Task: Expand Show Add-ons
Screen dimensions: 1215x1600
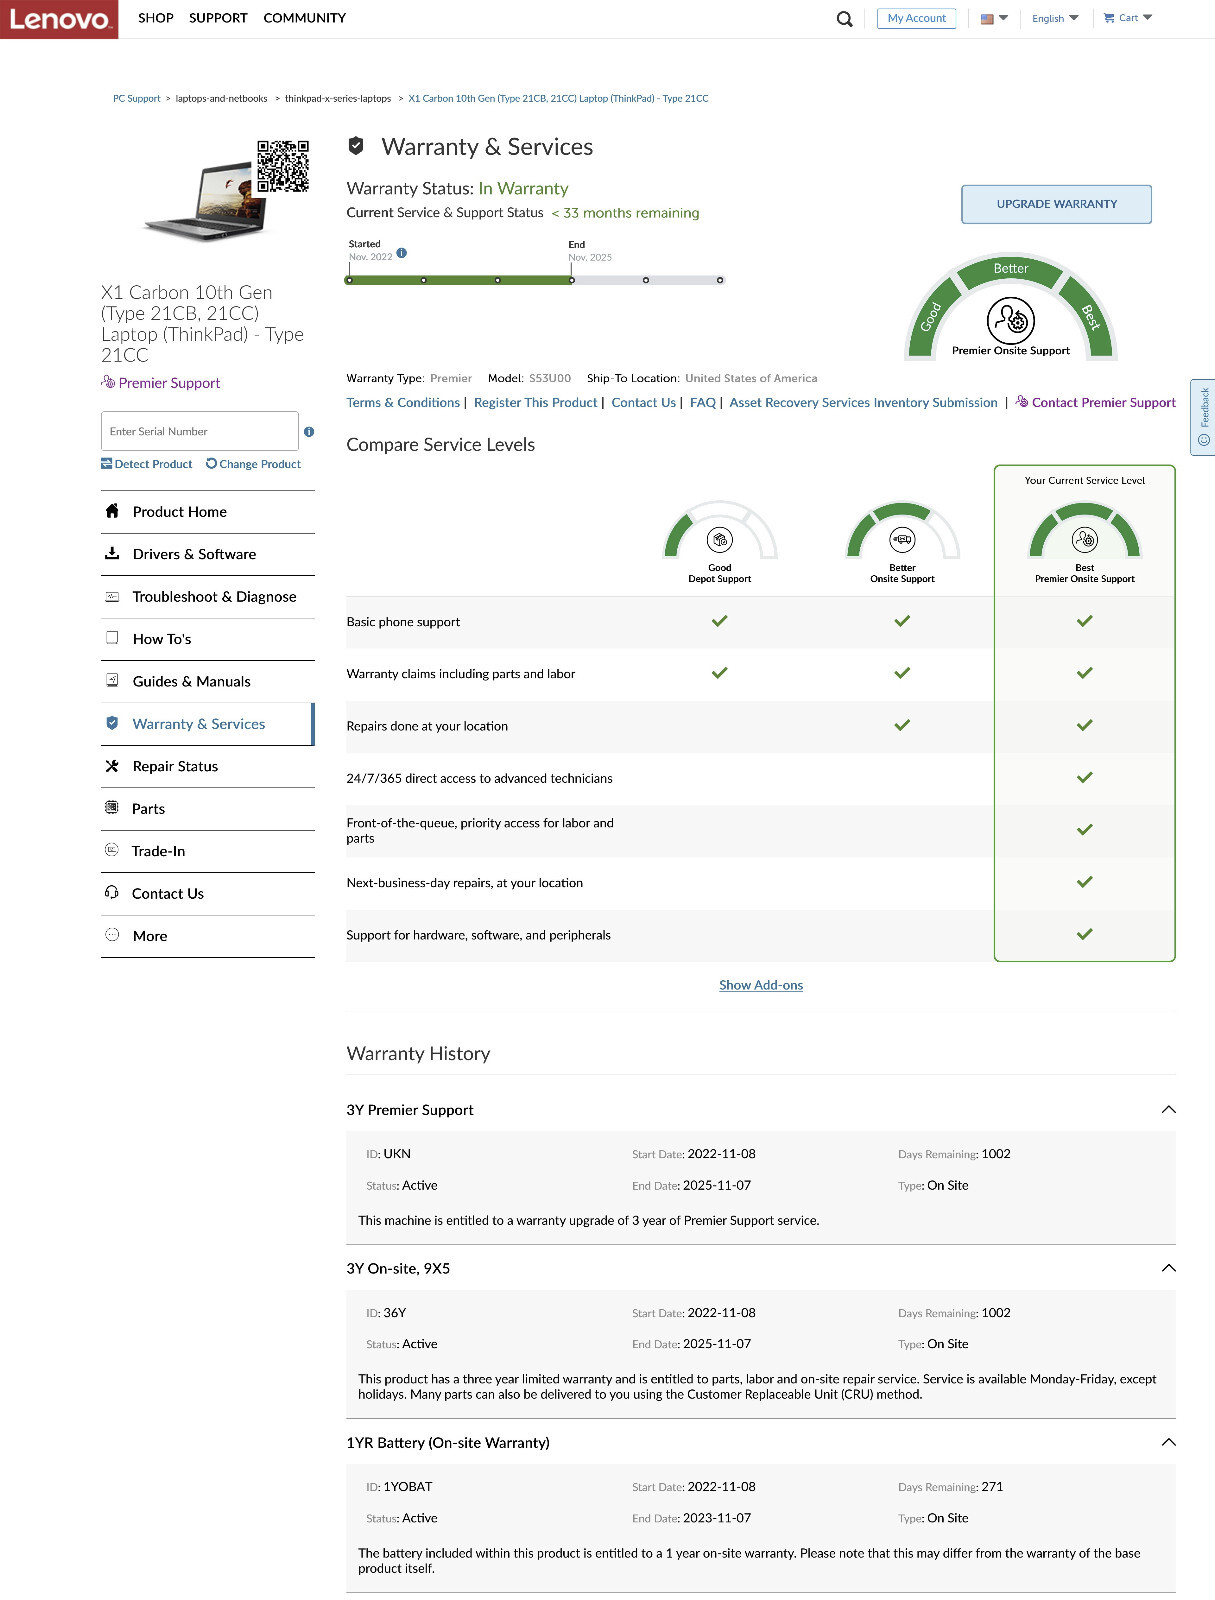Action: pyautogui.click(x=761, y=985)
